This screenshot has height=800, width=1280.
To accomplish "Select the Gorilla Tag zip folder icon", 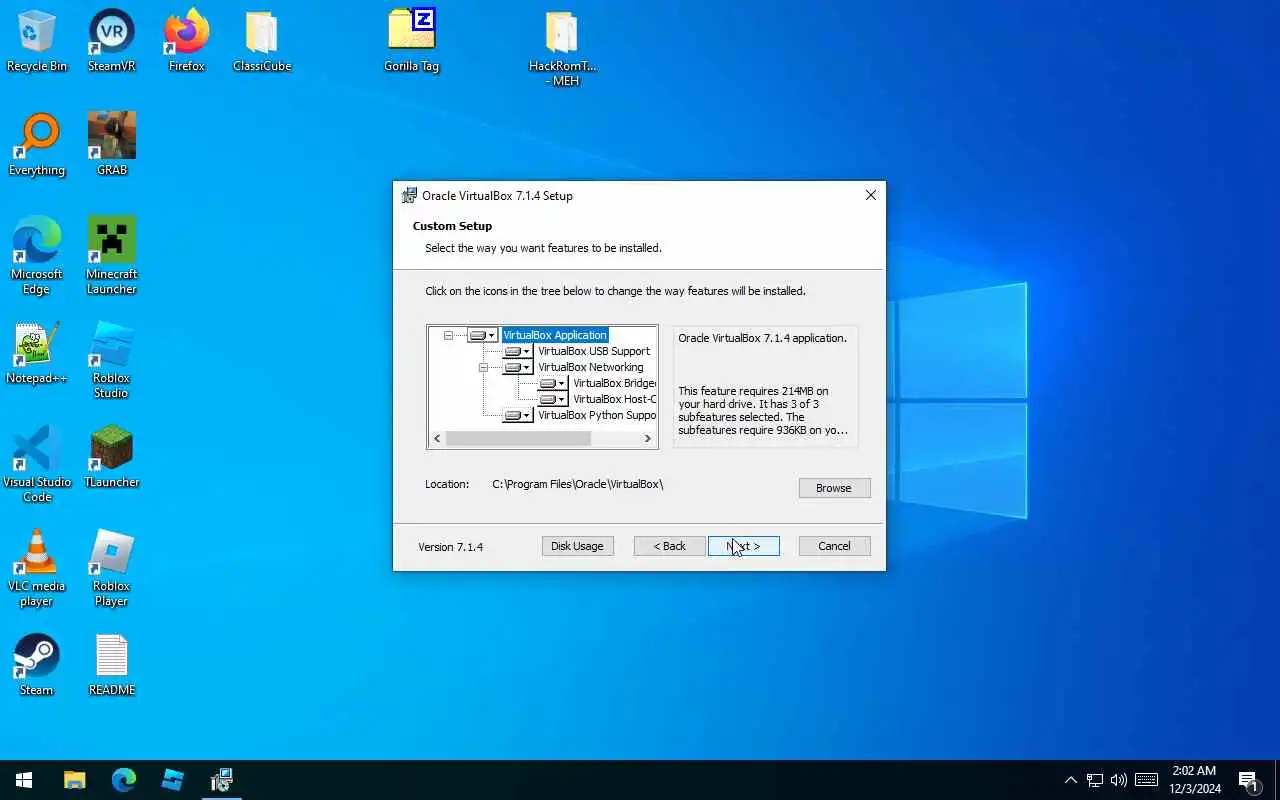I will [x=412, y=40].
